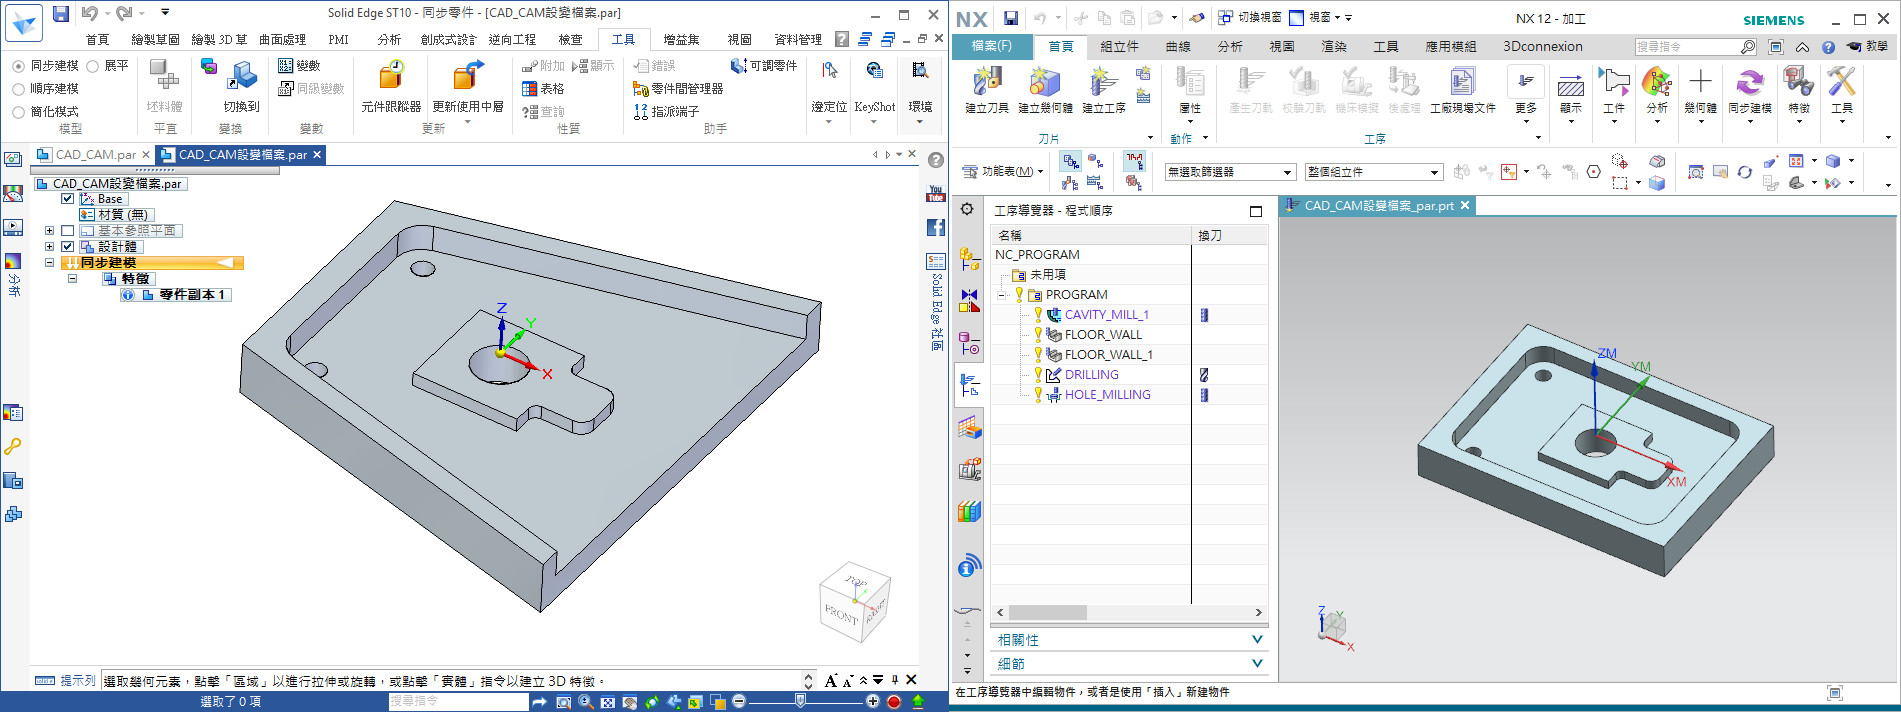Click the 切換到 icon in Solid Edge ribbon

241,86
